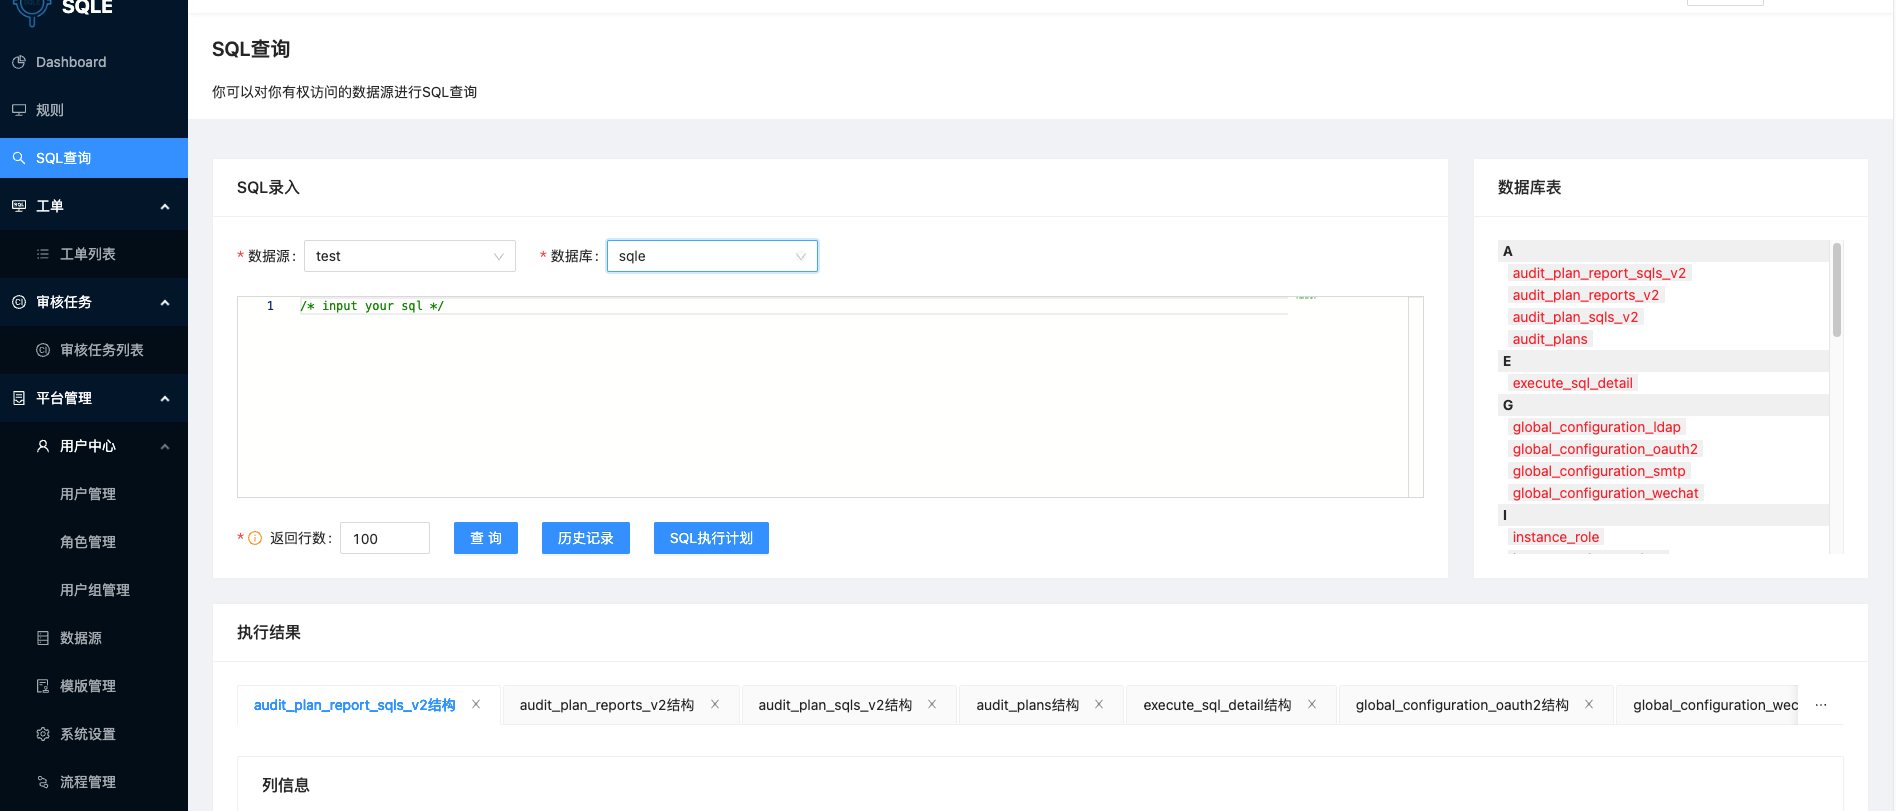This screenshot has width=1896, height=811.
Task: Switch to the global_configuration_wec… tab
Action: point(1715,705)
